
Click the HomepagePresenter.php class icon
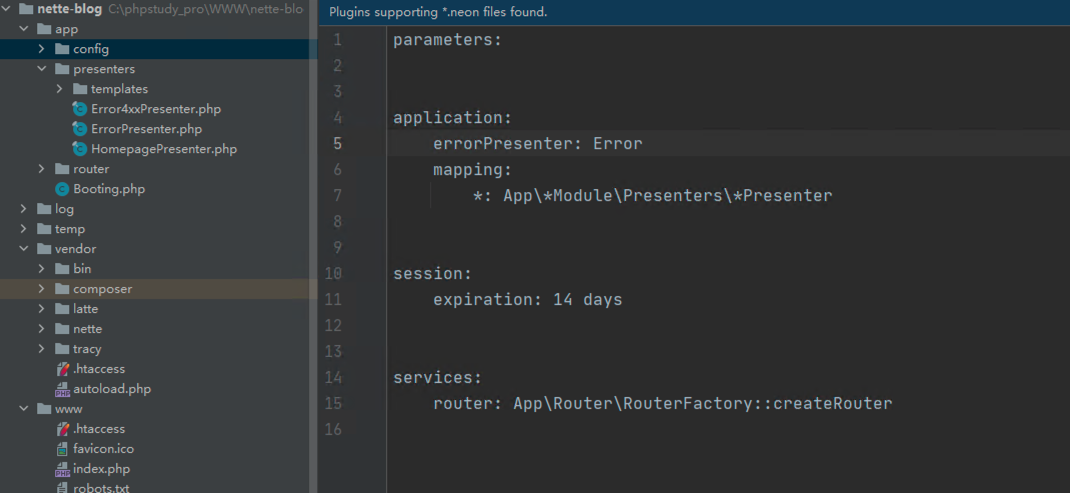pyautogui.click(x=80, y=149)
